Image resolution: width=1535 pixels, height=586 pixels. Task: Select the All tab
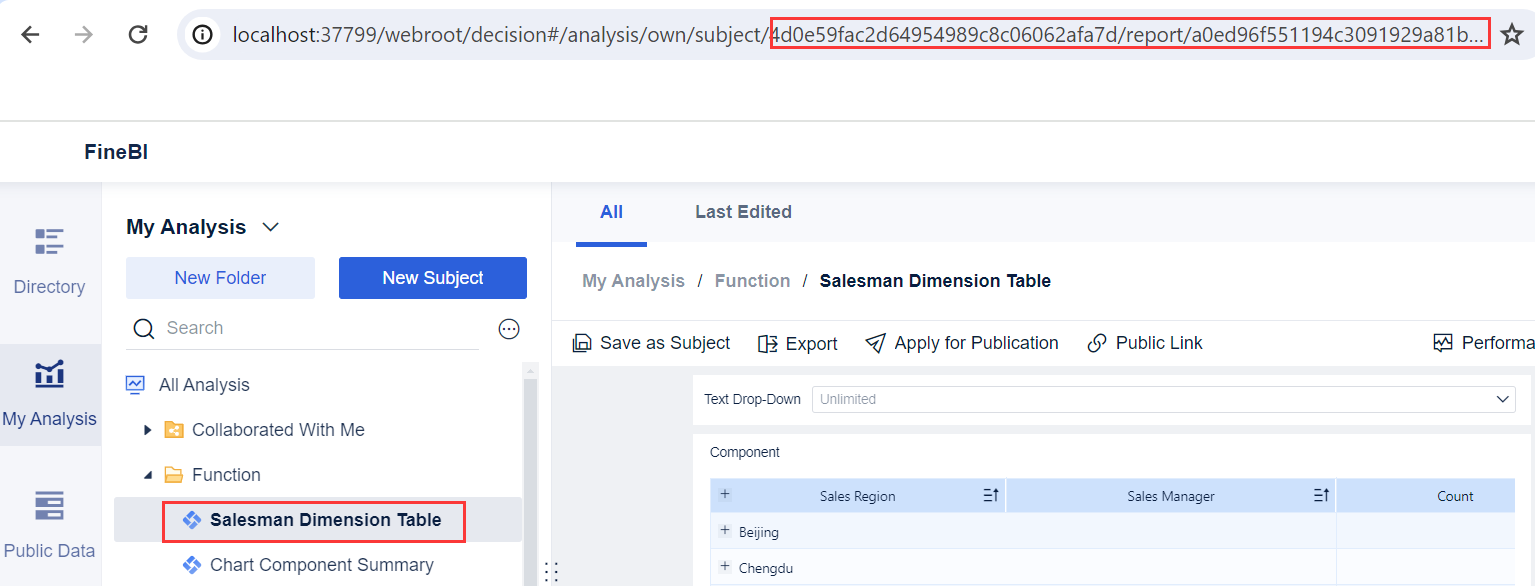(x=611, y=212)
